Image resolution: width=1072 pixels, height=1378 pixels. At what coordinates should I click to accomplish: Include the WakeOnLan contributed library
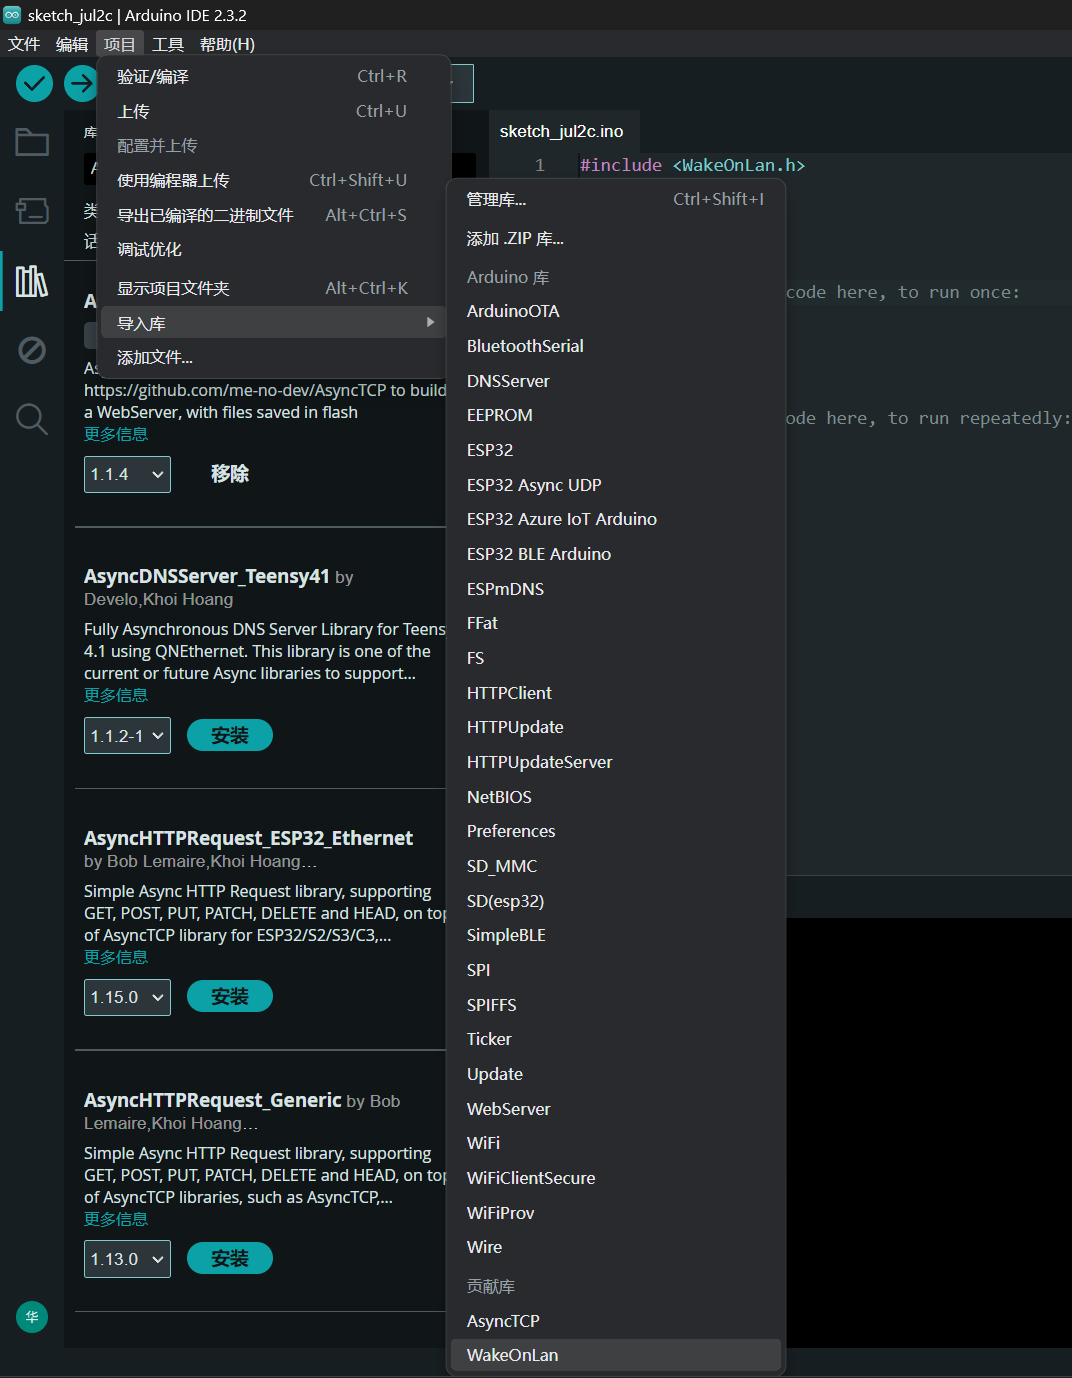(616, 1355)
